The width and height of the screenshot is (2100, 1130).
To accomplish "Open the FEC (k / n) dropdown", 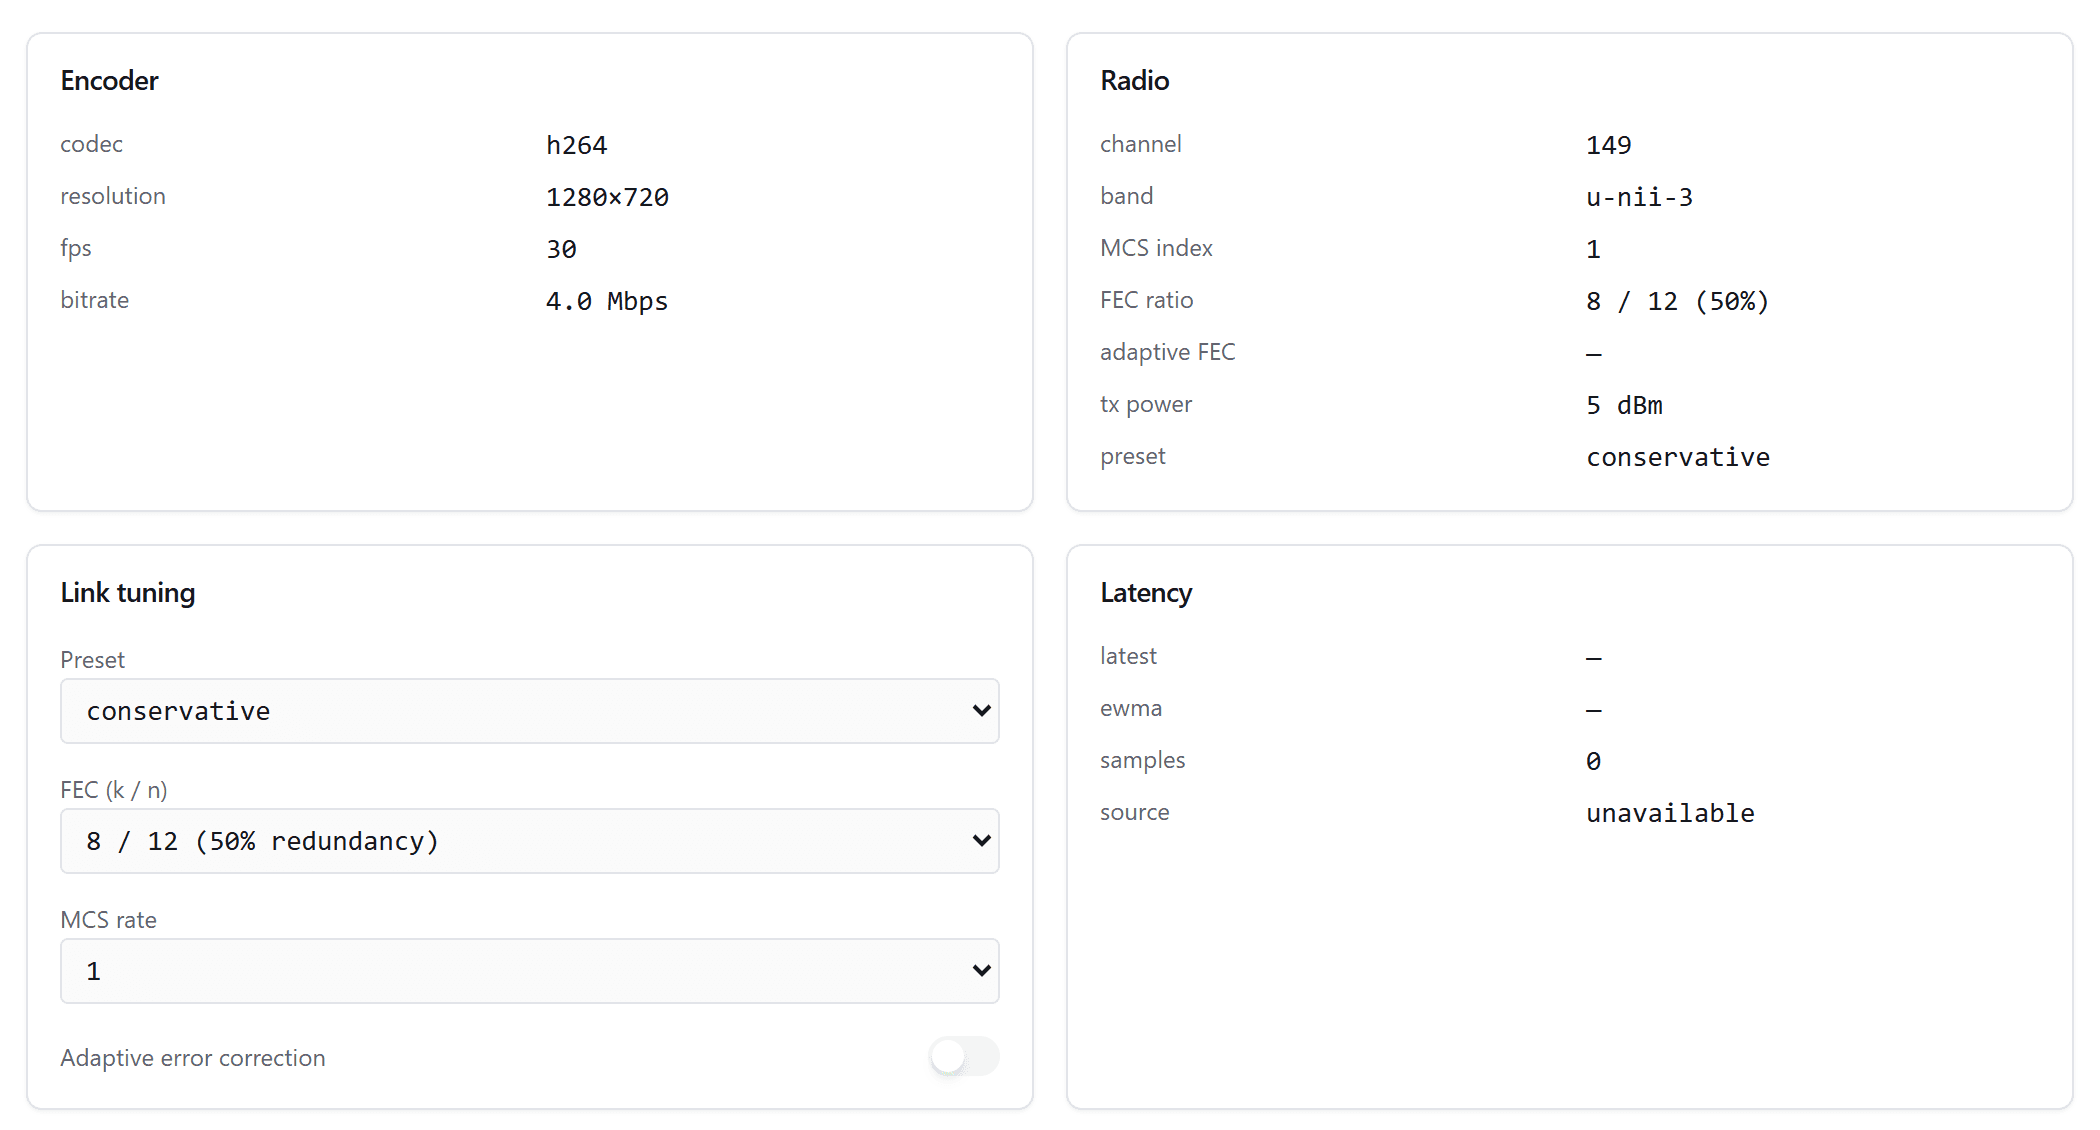I will coord(530,841).
